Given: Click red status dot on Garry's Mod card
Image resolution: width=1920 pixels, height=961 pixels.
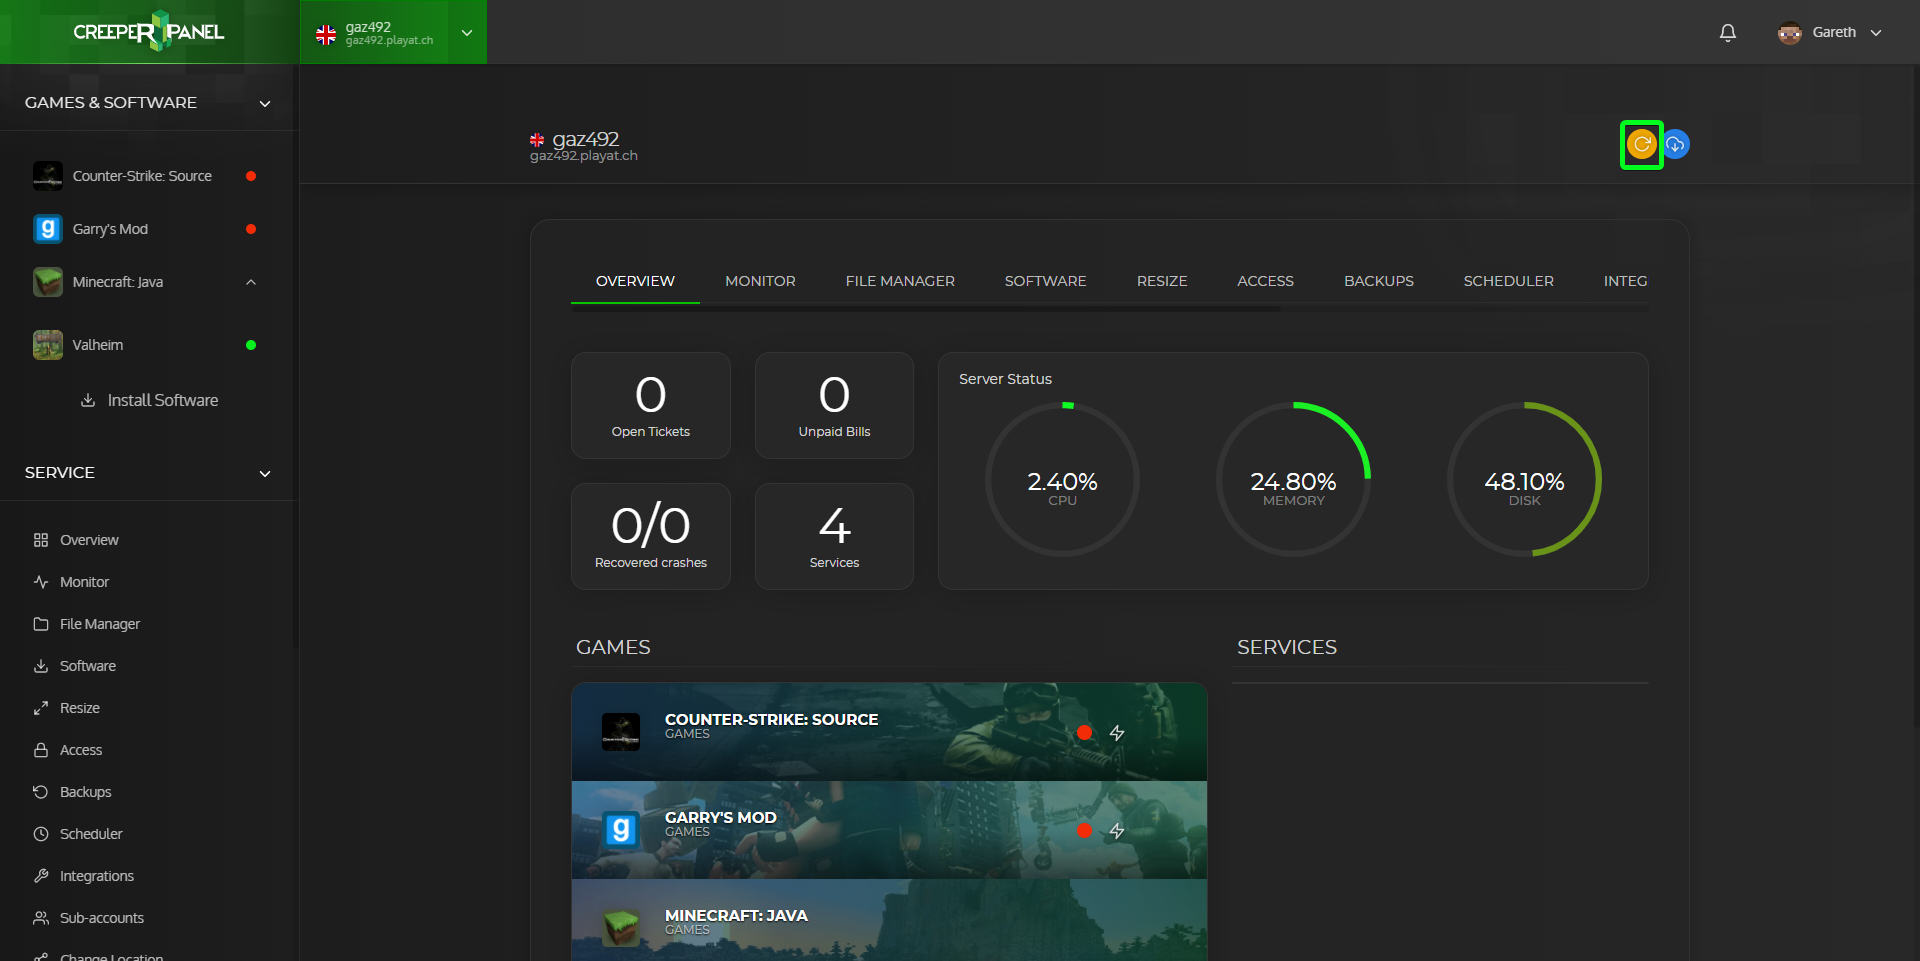Looking at the screenshot, I should point(1084,831).
